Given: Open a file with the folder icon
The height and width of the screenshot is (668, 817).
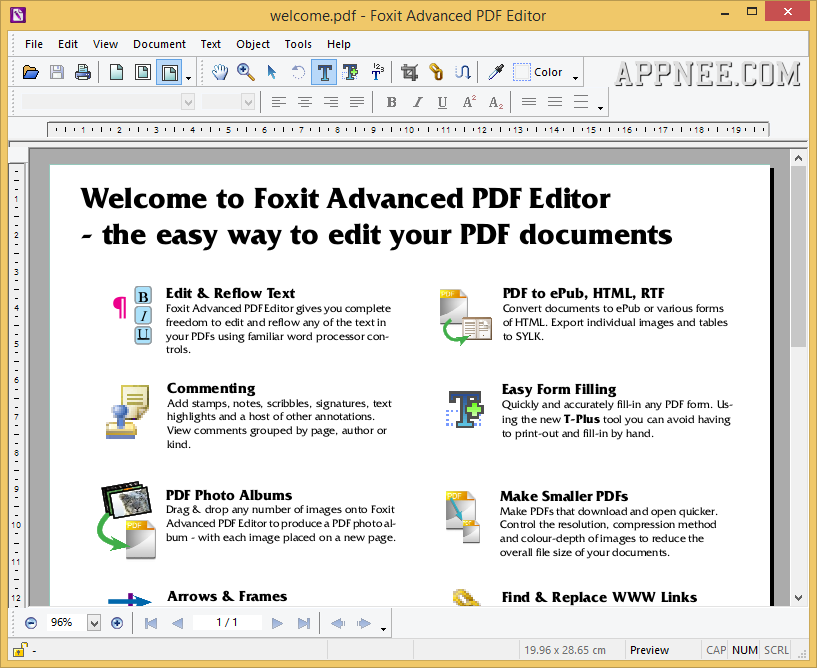Looking at the screenshot, I should (x=31, y=72).
